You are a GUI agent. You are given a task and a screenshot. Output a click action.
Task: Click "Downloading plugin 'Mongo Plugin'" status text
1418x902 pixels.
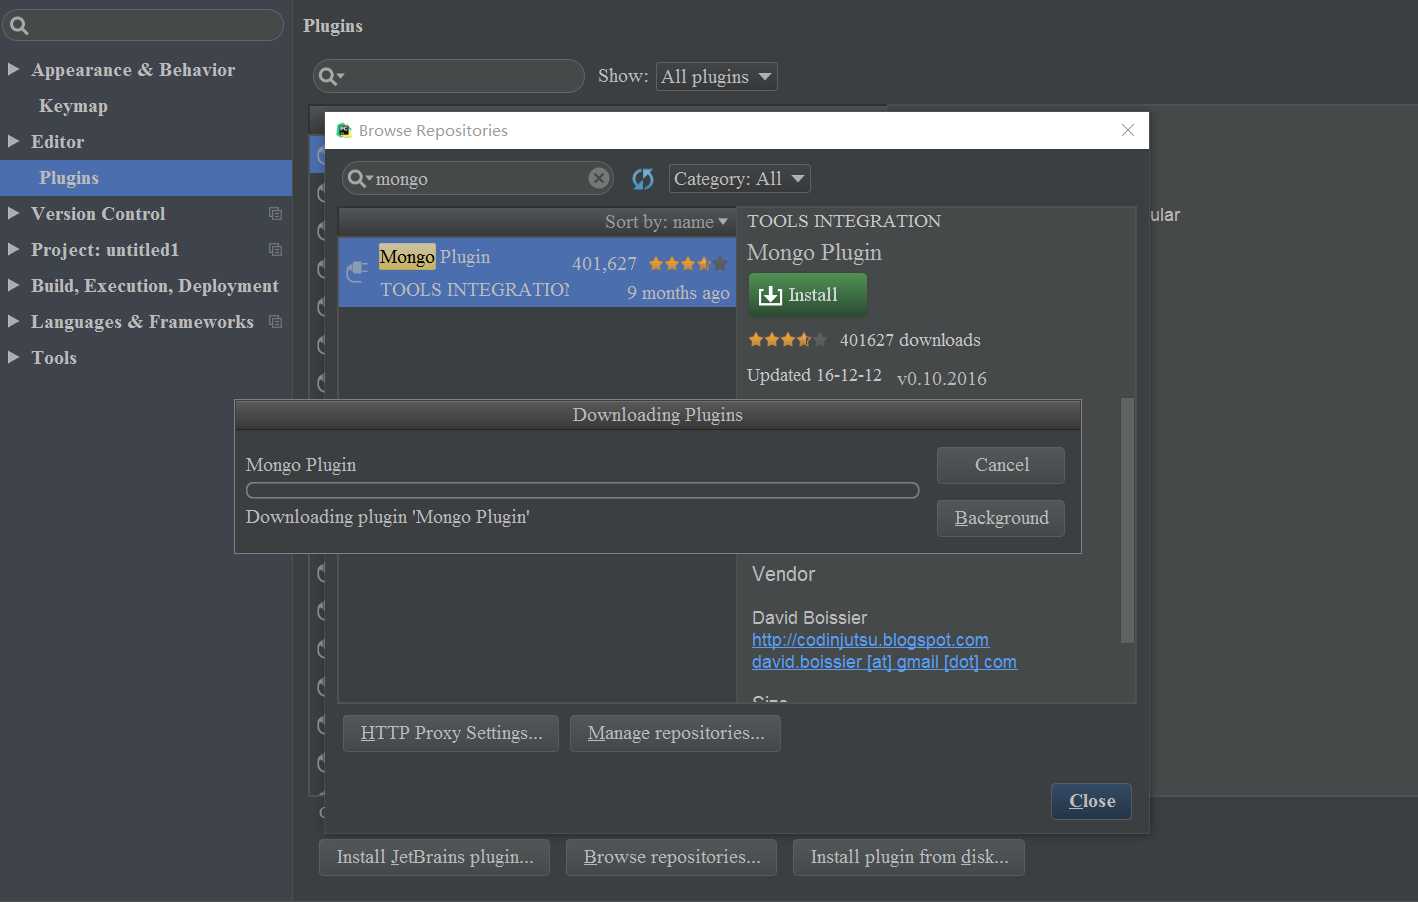(387, 517)
